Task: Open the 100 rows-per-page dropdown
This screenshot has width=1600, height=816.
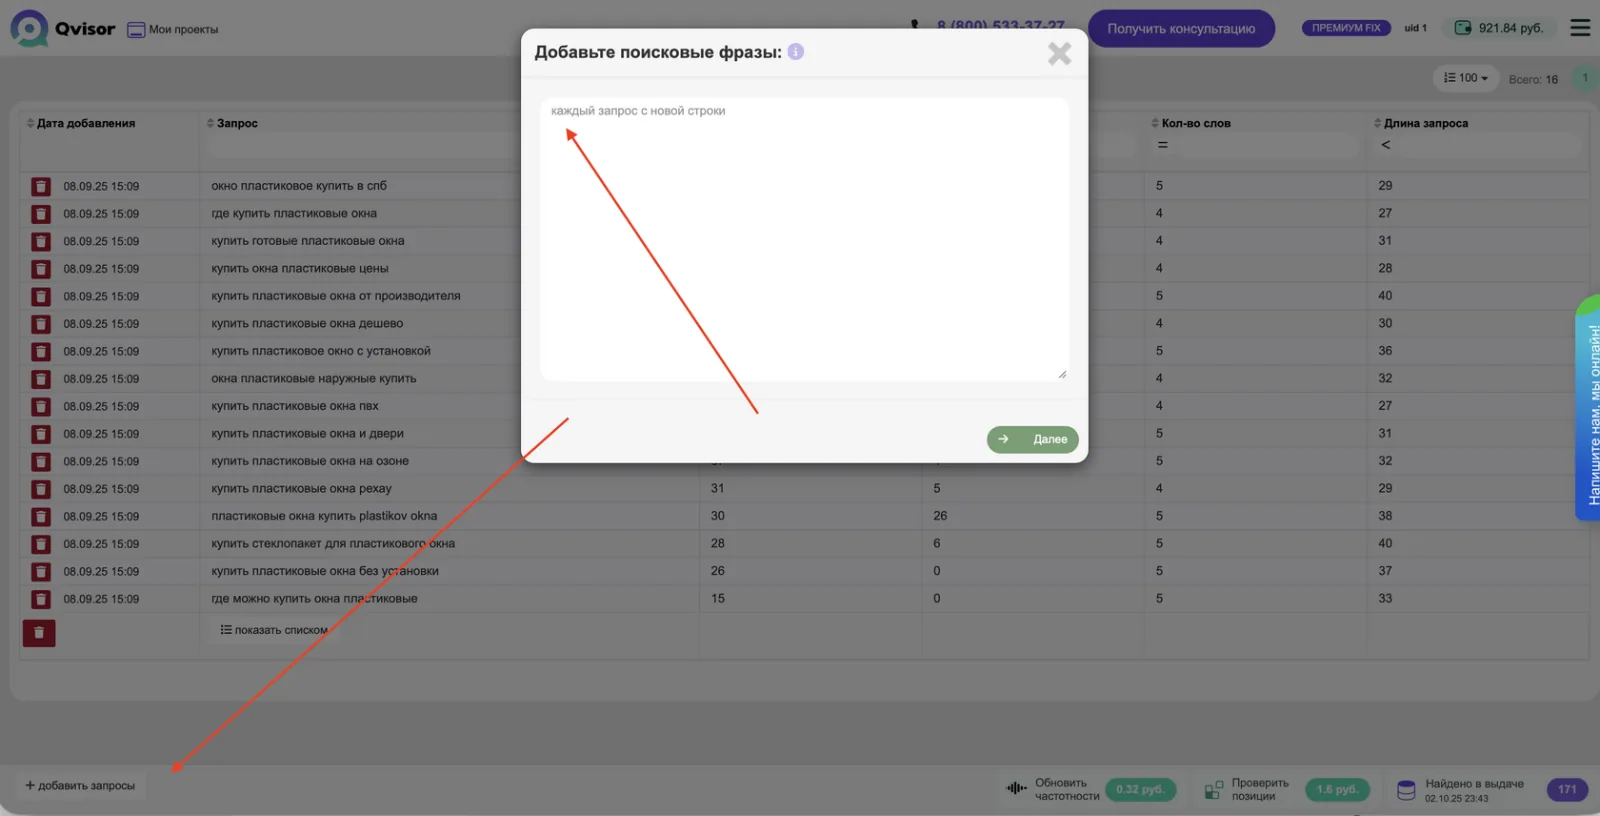Action: (1466, 78)
